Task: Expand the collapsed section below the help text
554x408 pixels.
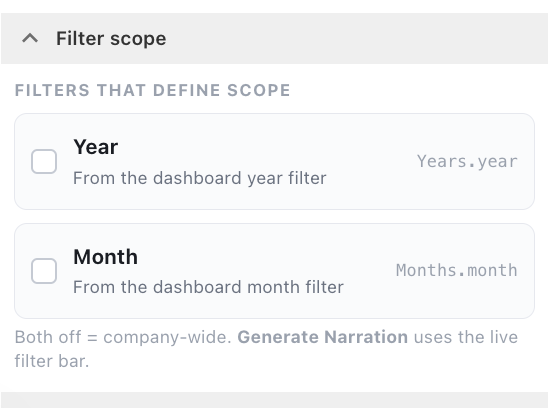Action: pyautogui.click(x=275, y=400)
